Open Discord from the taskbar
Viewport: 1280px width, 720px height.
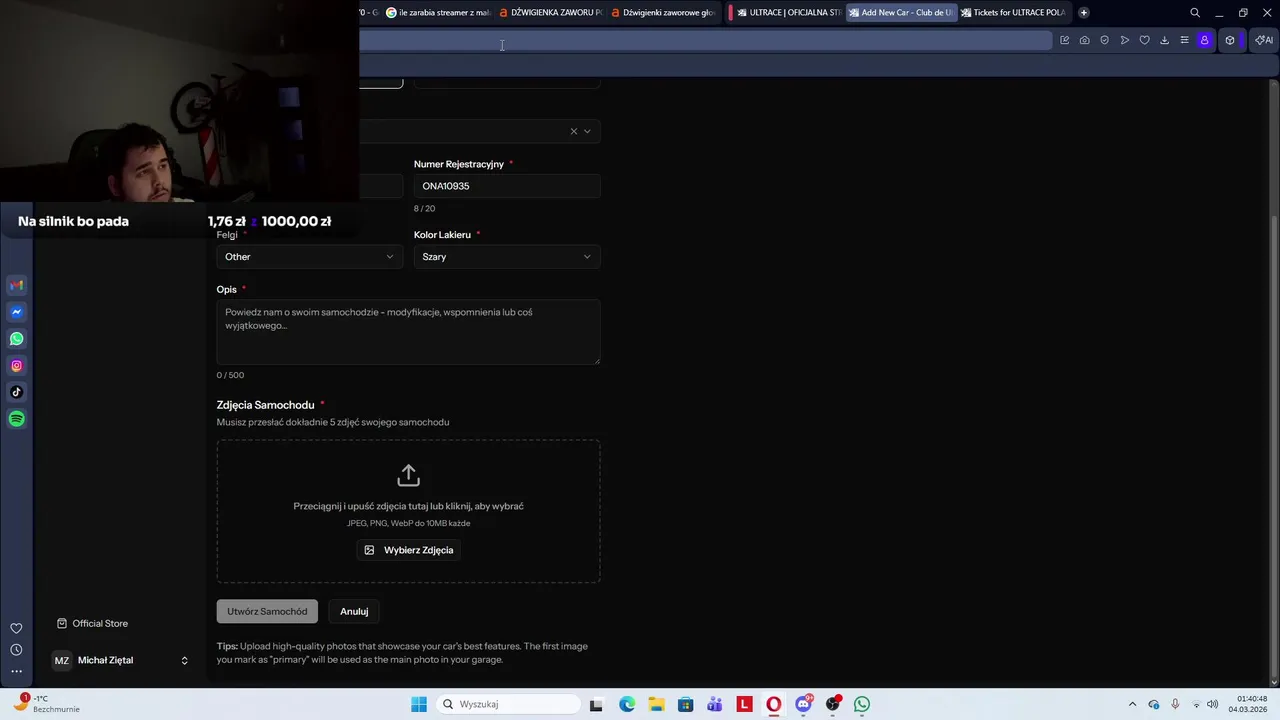coord(803,704)
